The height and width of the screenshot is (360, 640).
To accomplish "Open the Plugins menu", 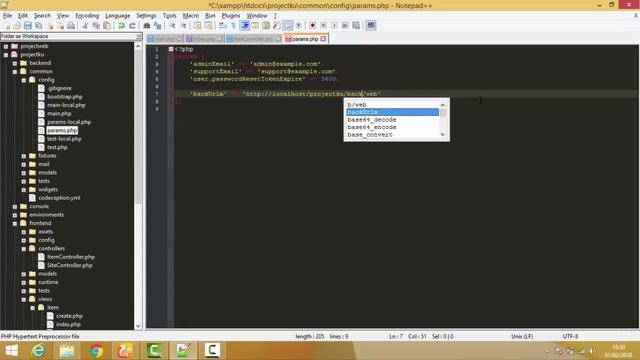I will (231, 16).
